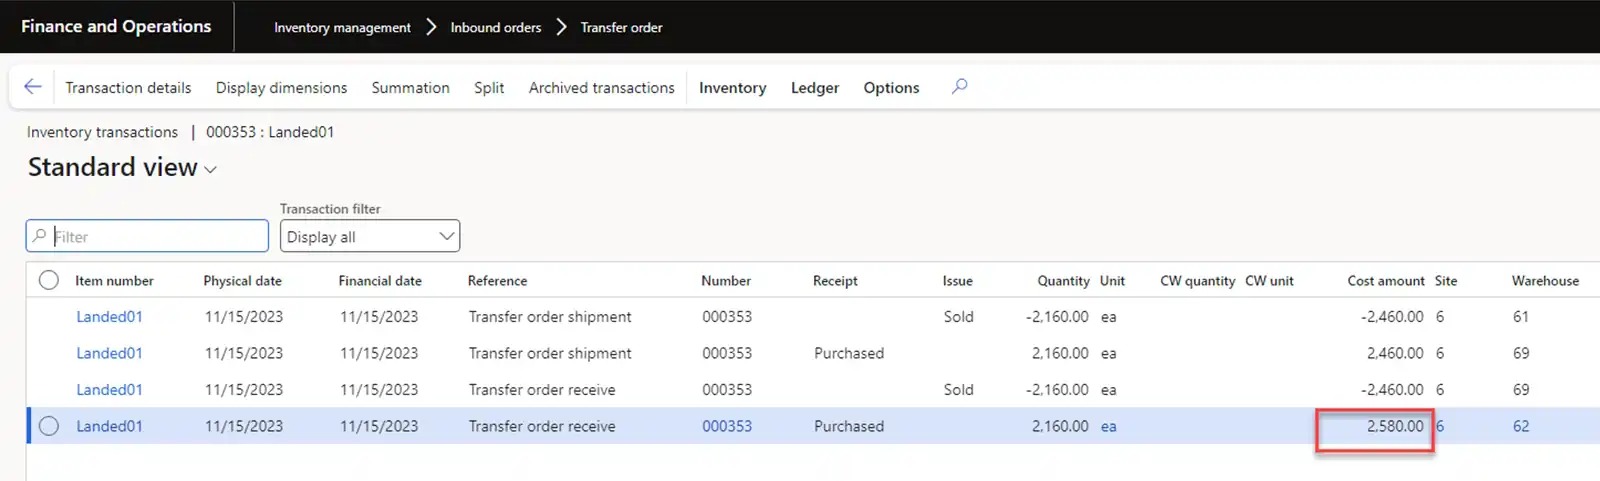The height and width of the screenshot is (481, 1600).
Task: Click the Summation button
Action: pyautogui.click(x=410, y=88)
